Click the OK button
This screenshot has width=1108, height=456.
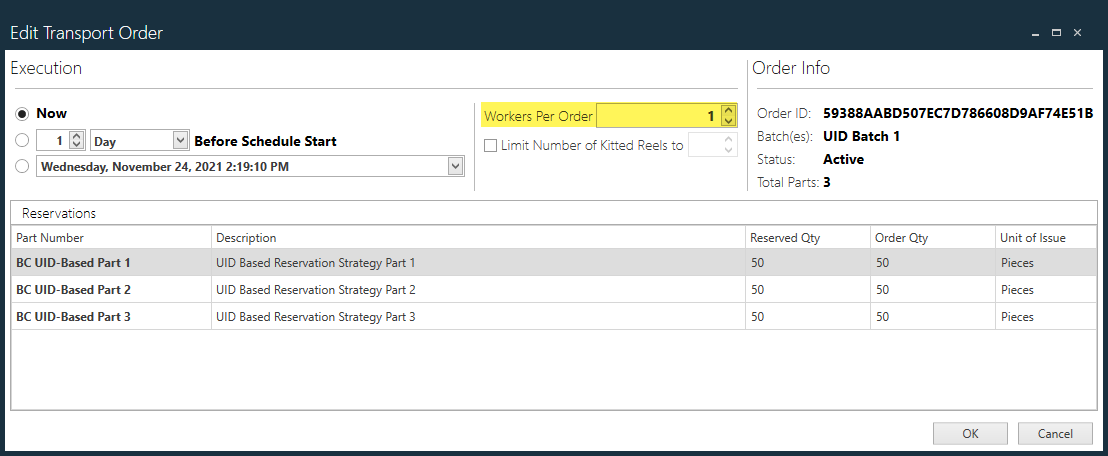pyautogui.click(x=970, y=434)
